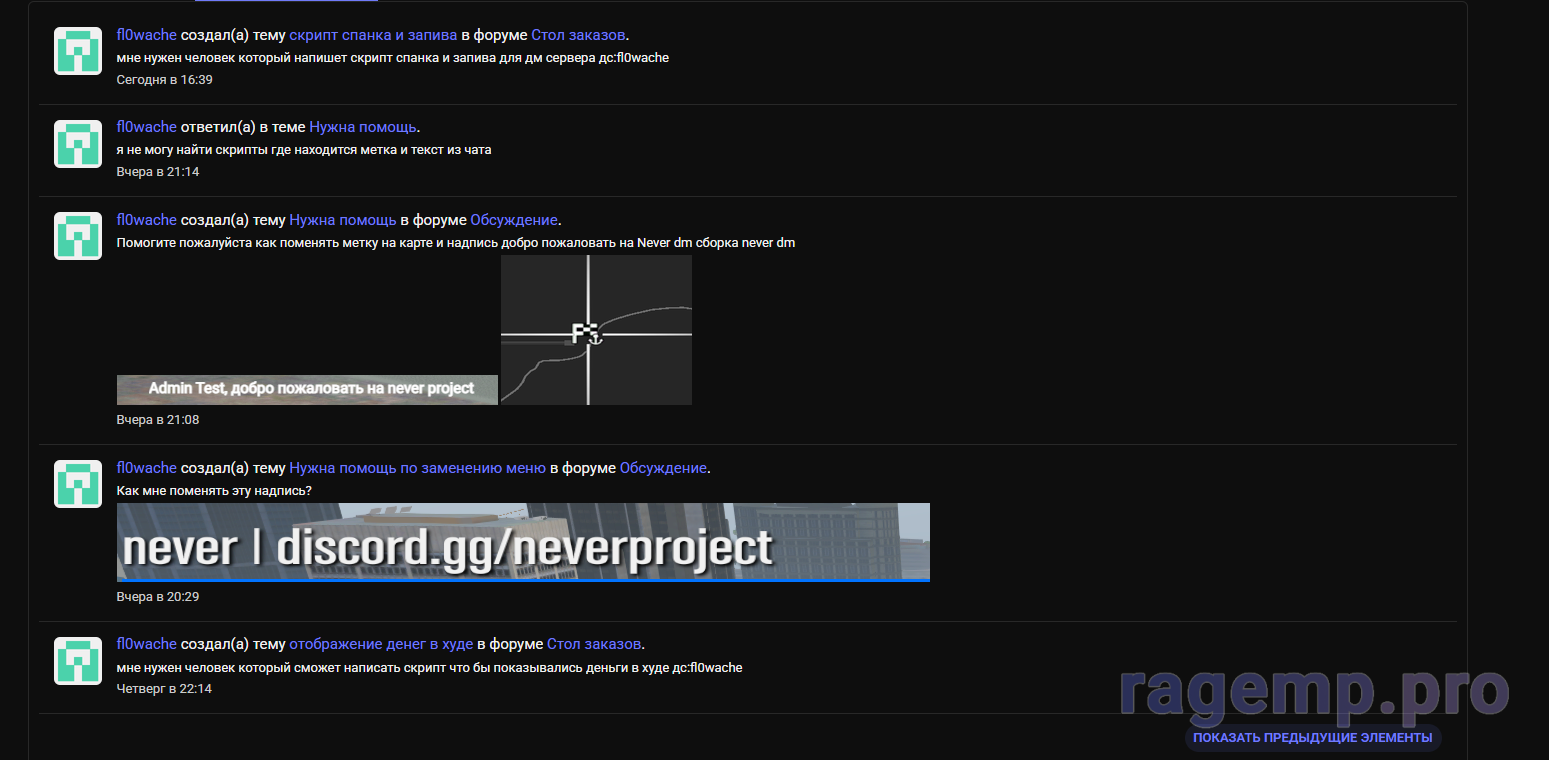Click avatar next to 'Как мне поменять эту надпись?'
Screen dimensions: 1549x760
tap(78, 484)
